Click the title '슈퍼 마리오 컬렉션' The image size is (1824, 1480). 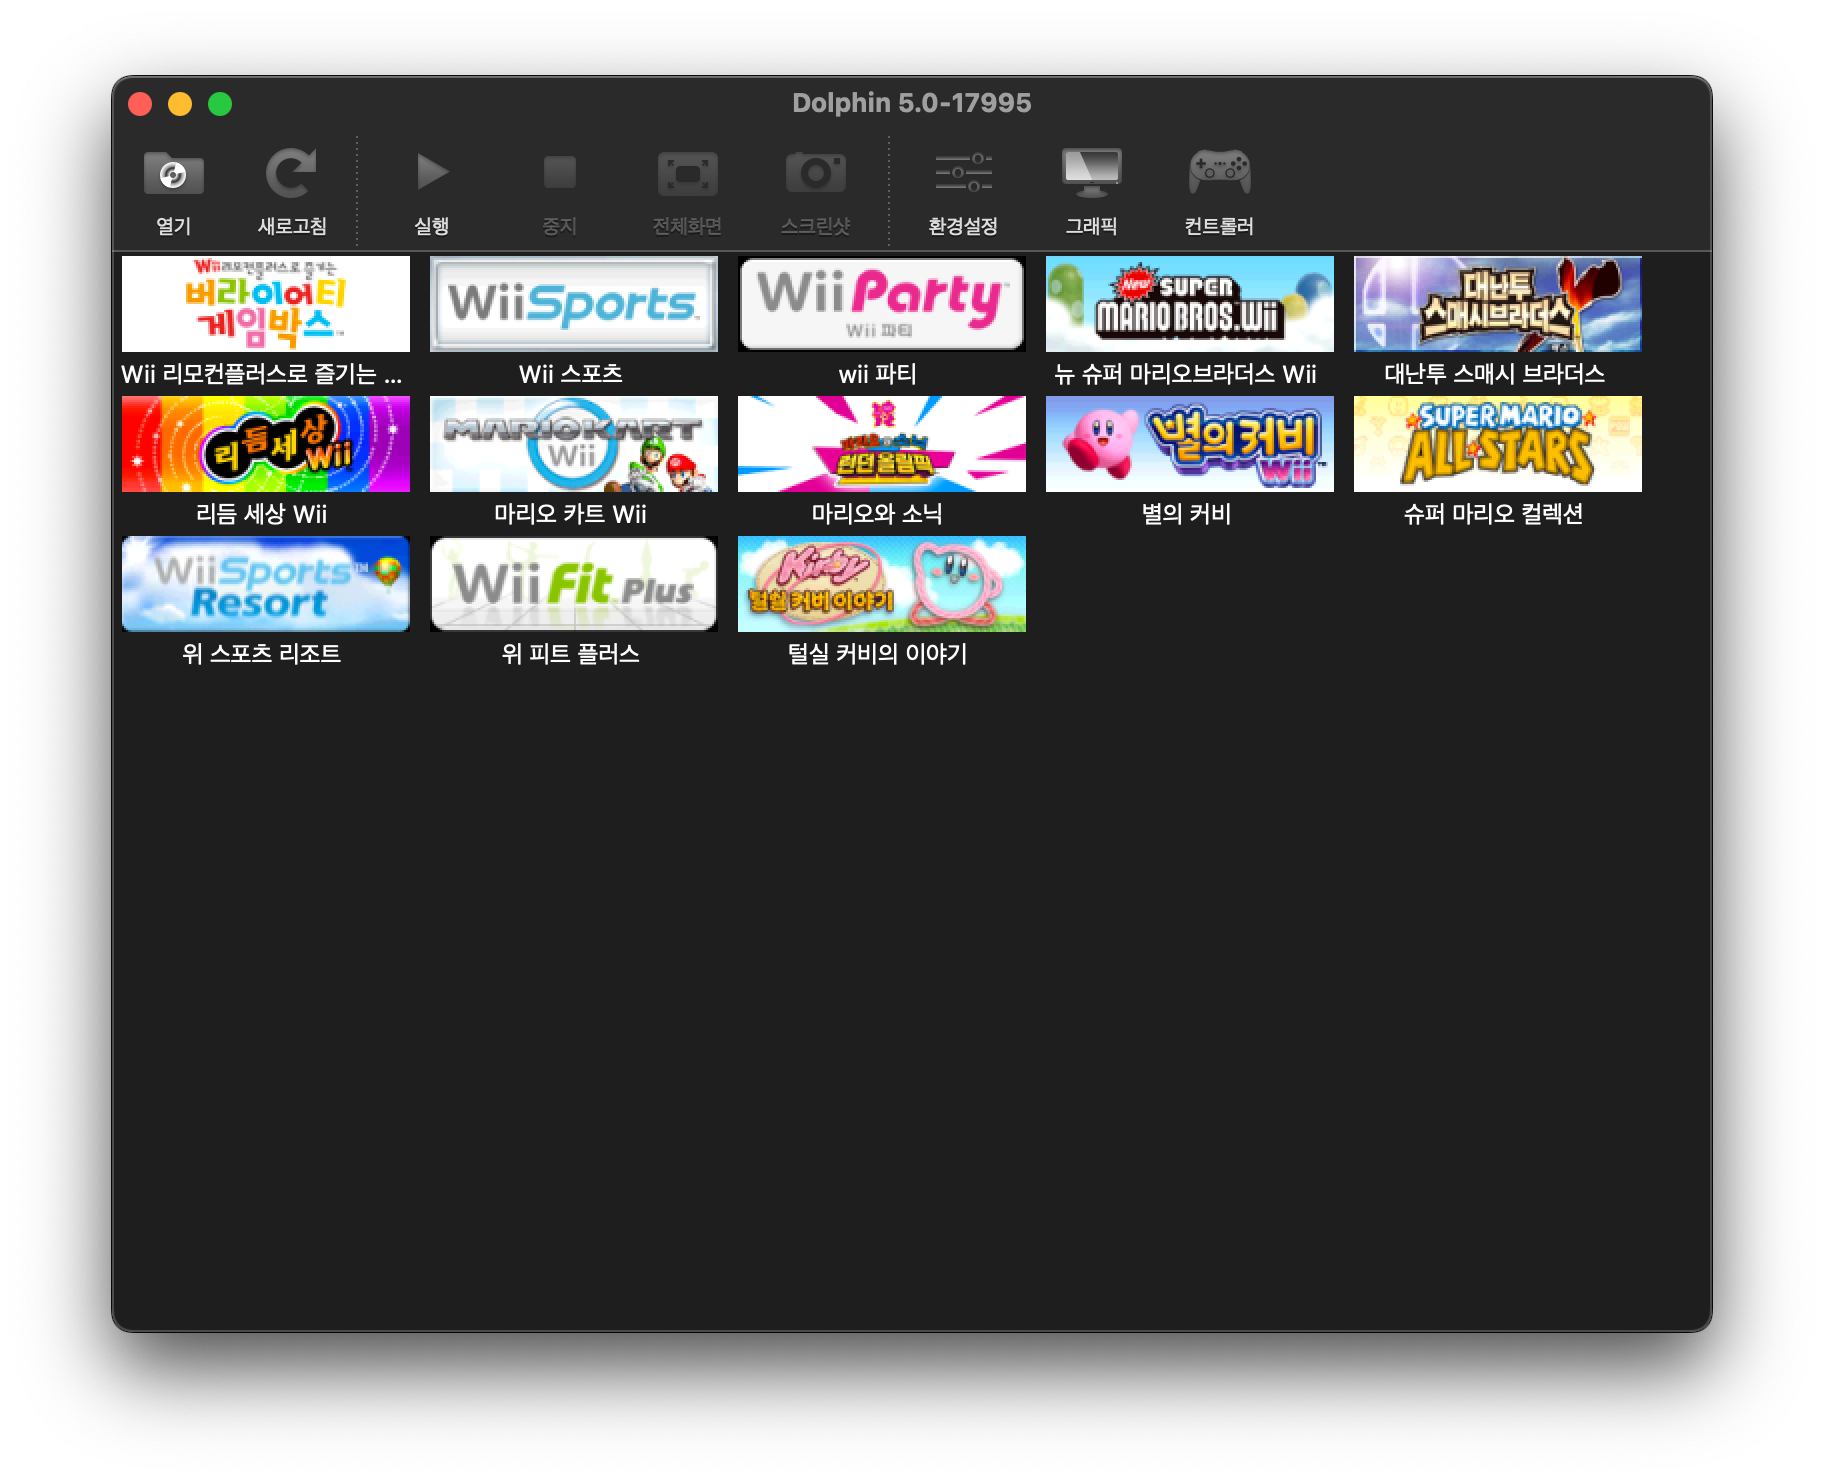(1493, 514)
